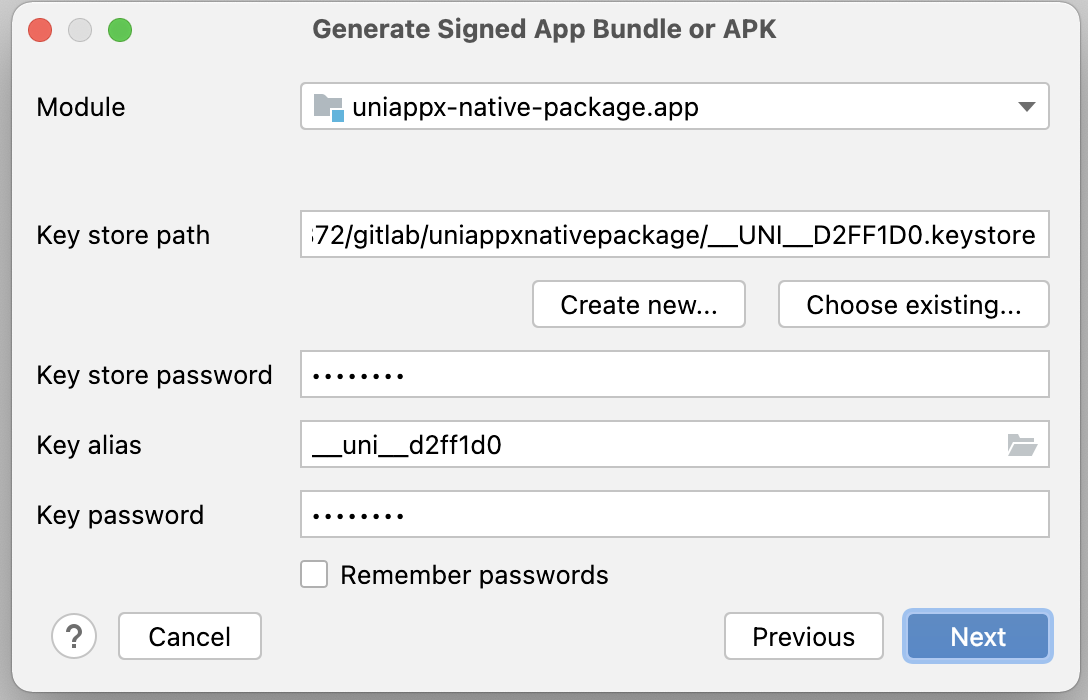Click Choose existing... keystore button

tap(913, 304)
